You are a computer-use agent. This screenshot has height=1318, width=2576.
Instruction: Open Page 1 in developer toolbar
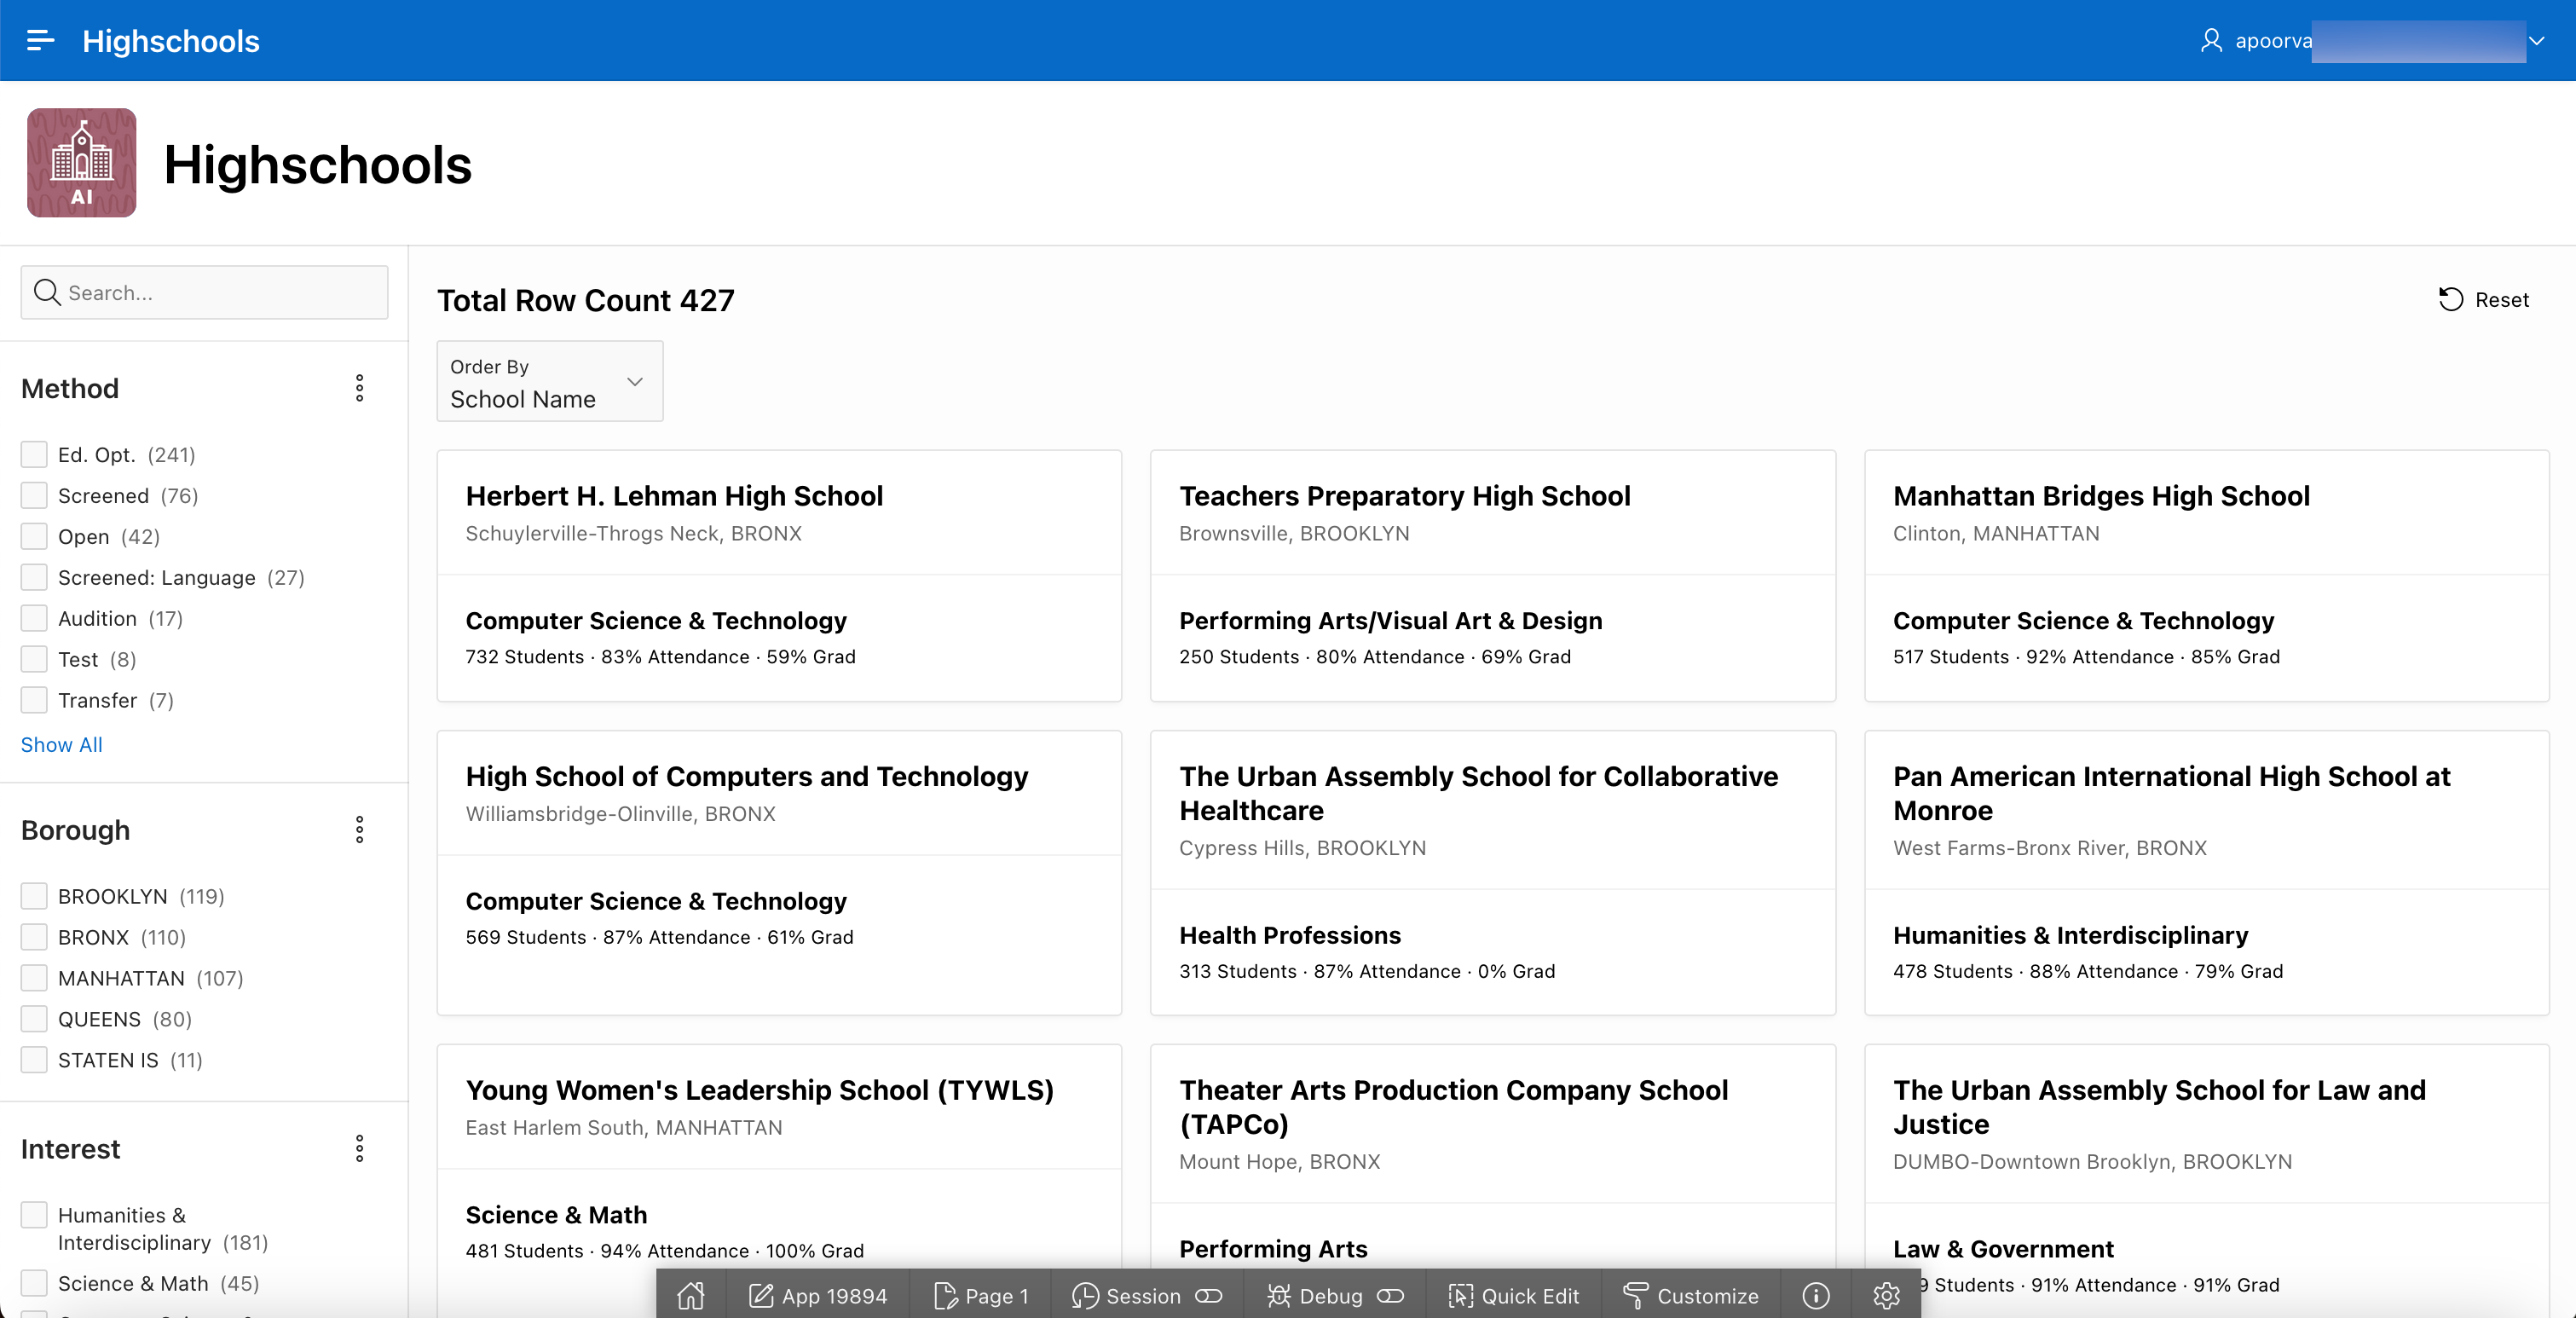[981, 1296]
